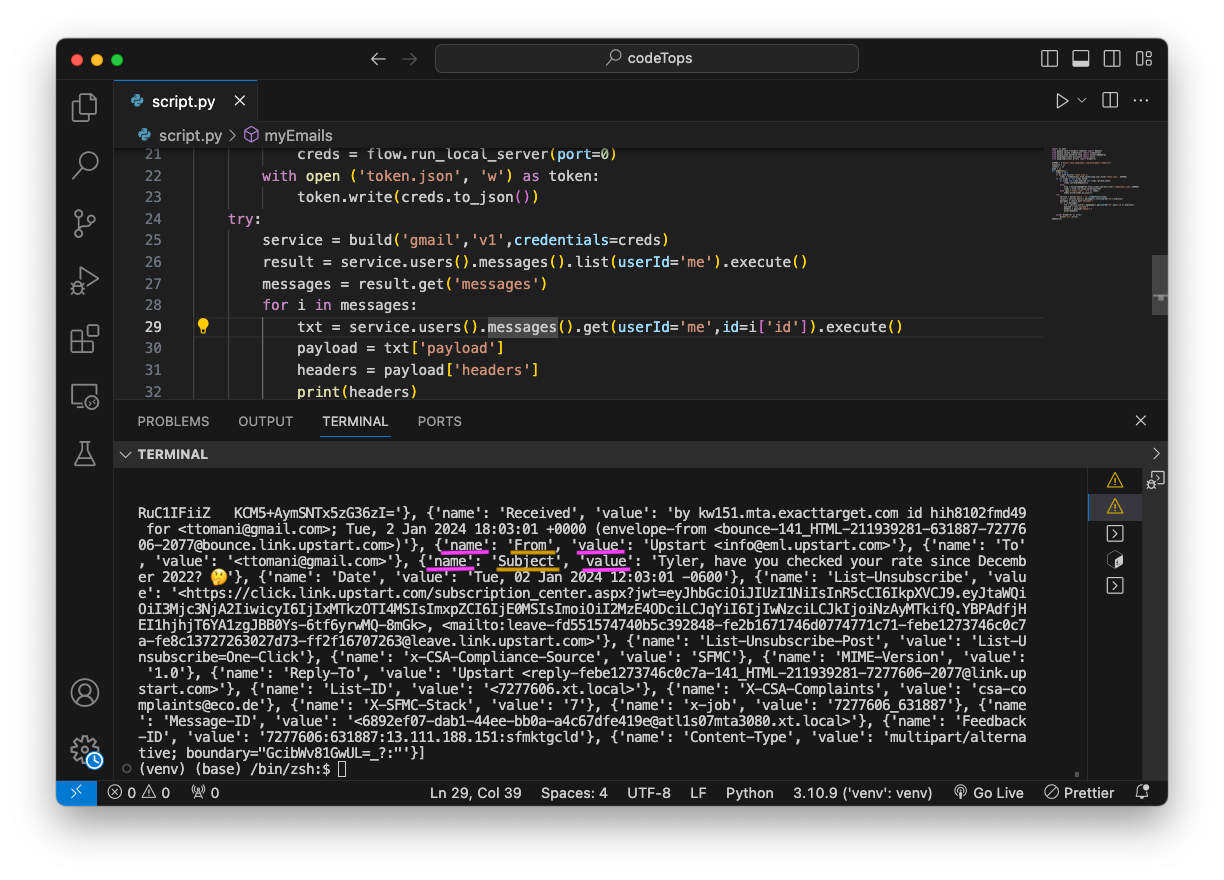Run the Python file with play icon
Screen dimensions: 1224x880
(x=1062, y=101)
